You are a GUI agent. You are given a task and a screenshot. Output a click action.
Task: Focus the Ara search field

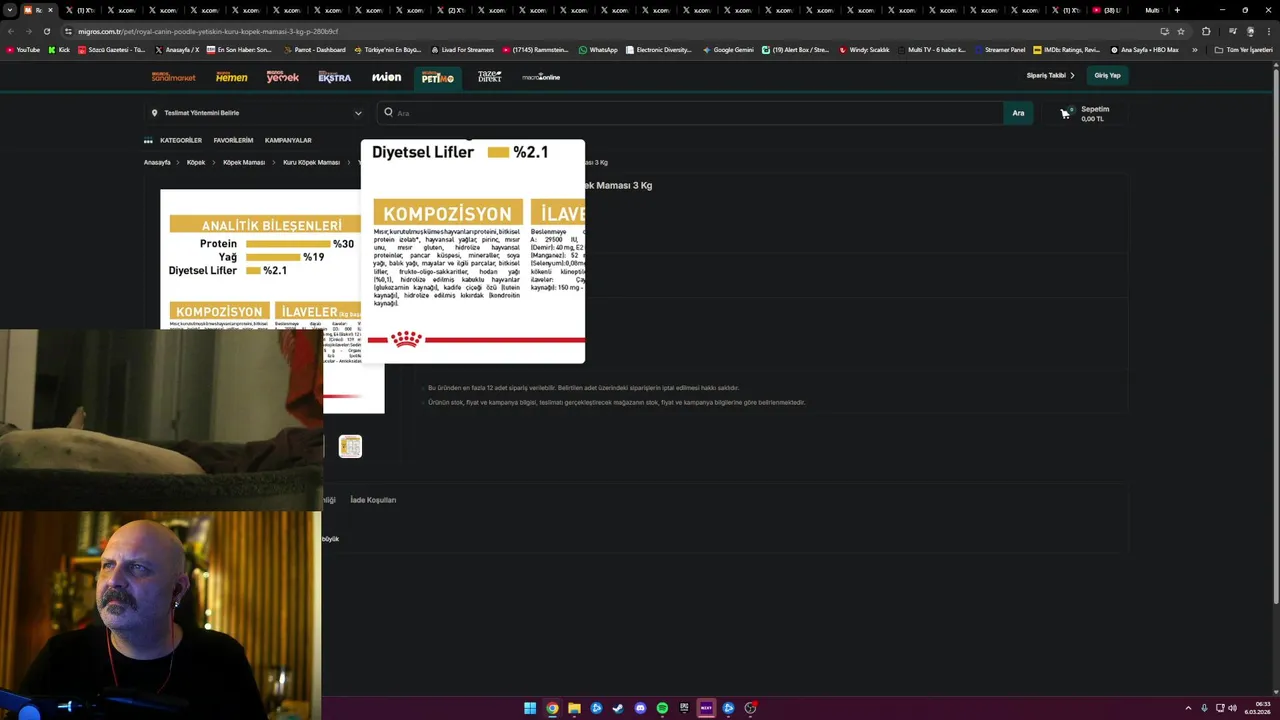tap(690, 113)
